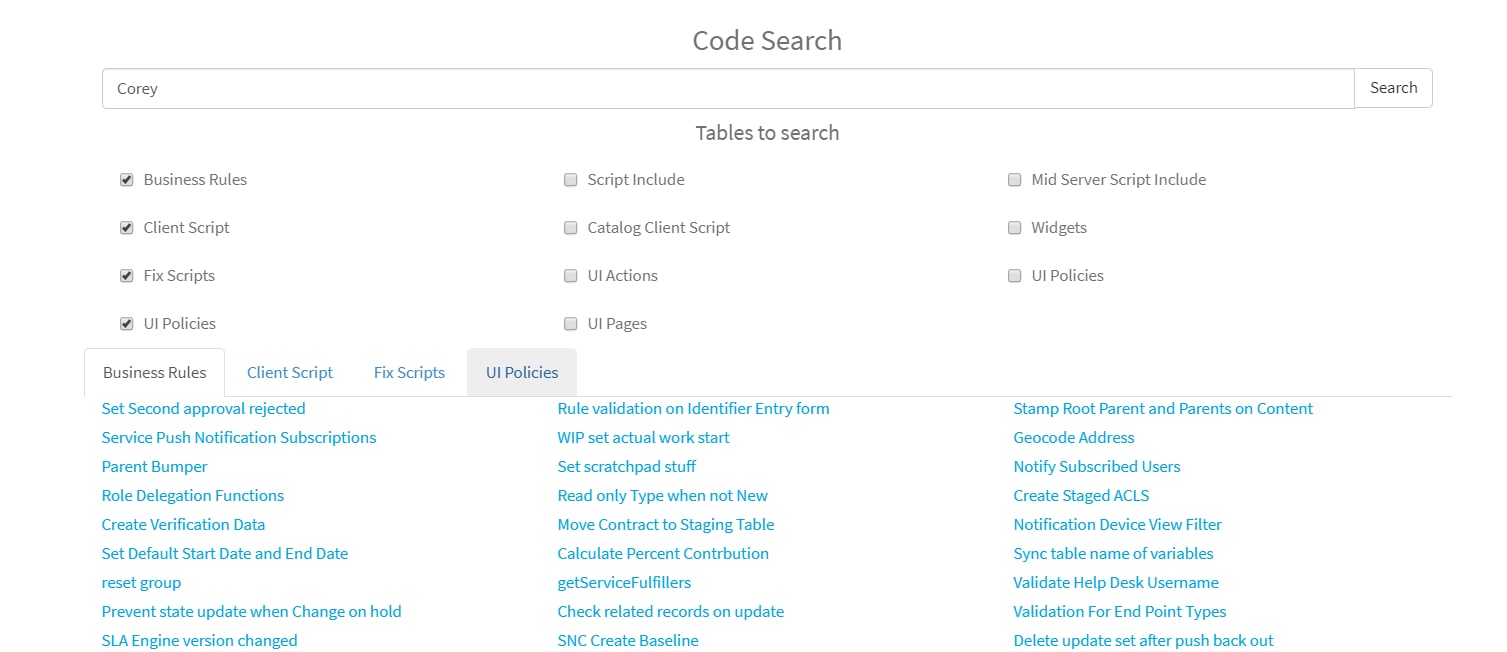Disable the Client Script checkbox
The width and height of the screenshot is (1507, 652).
[126, 227]
